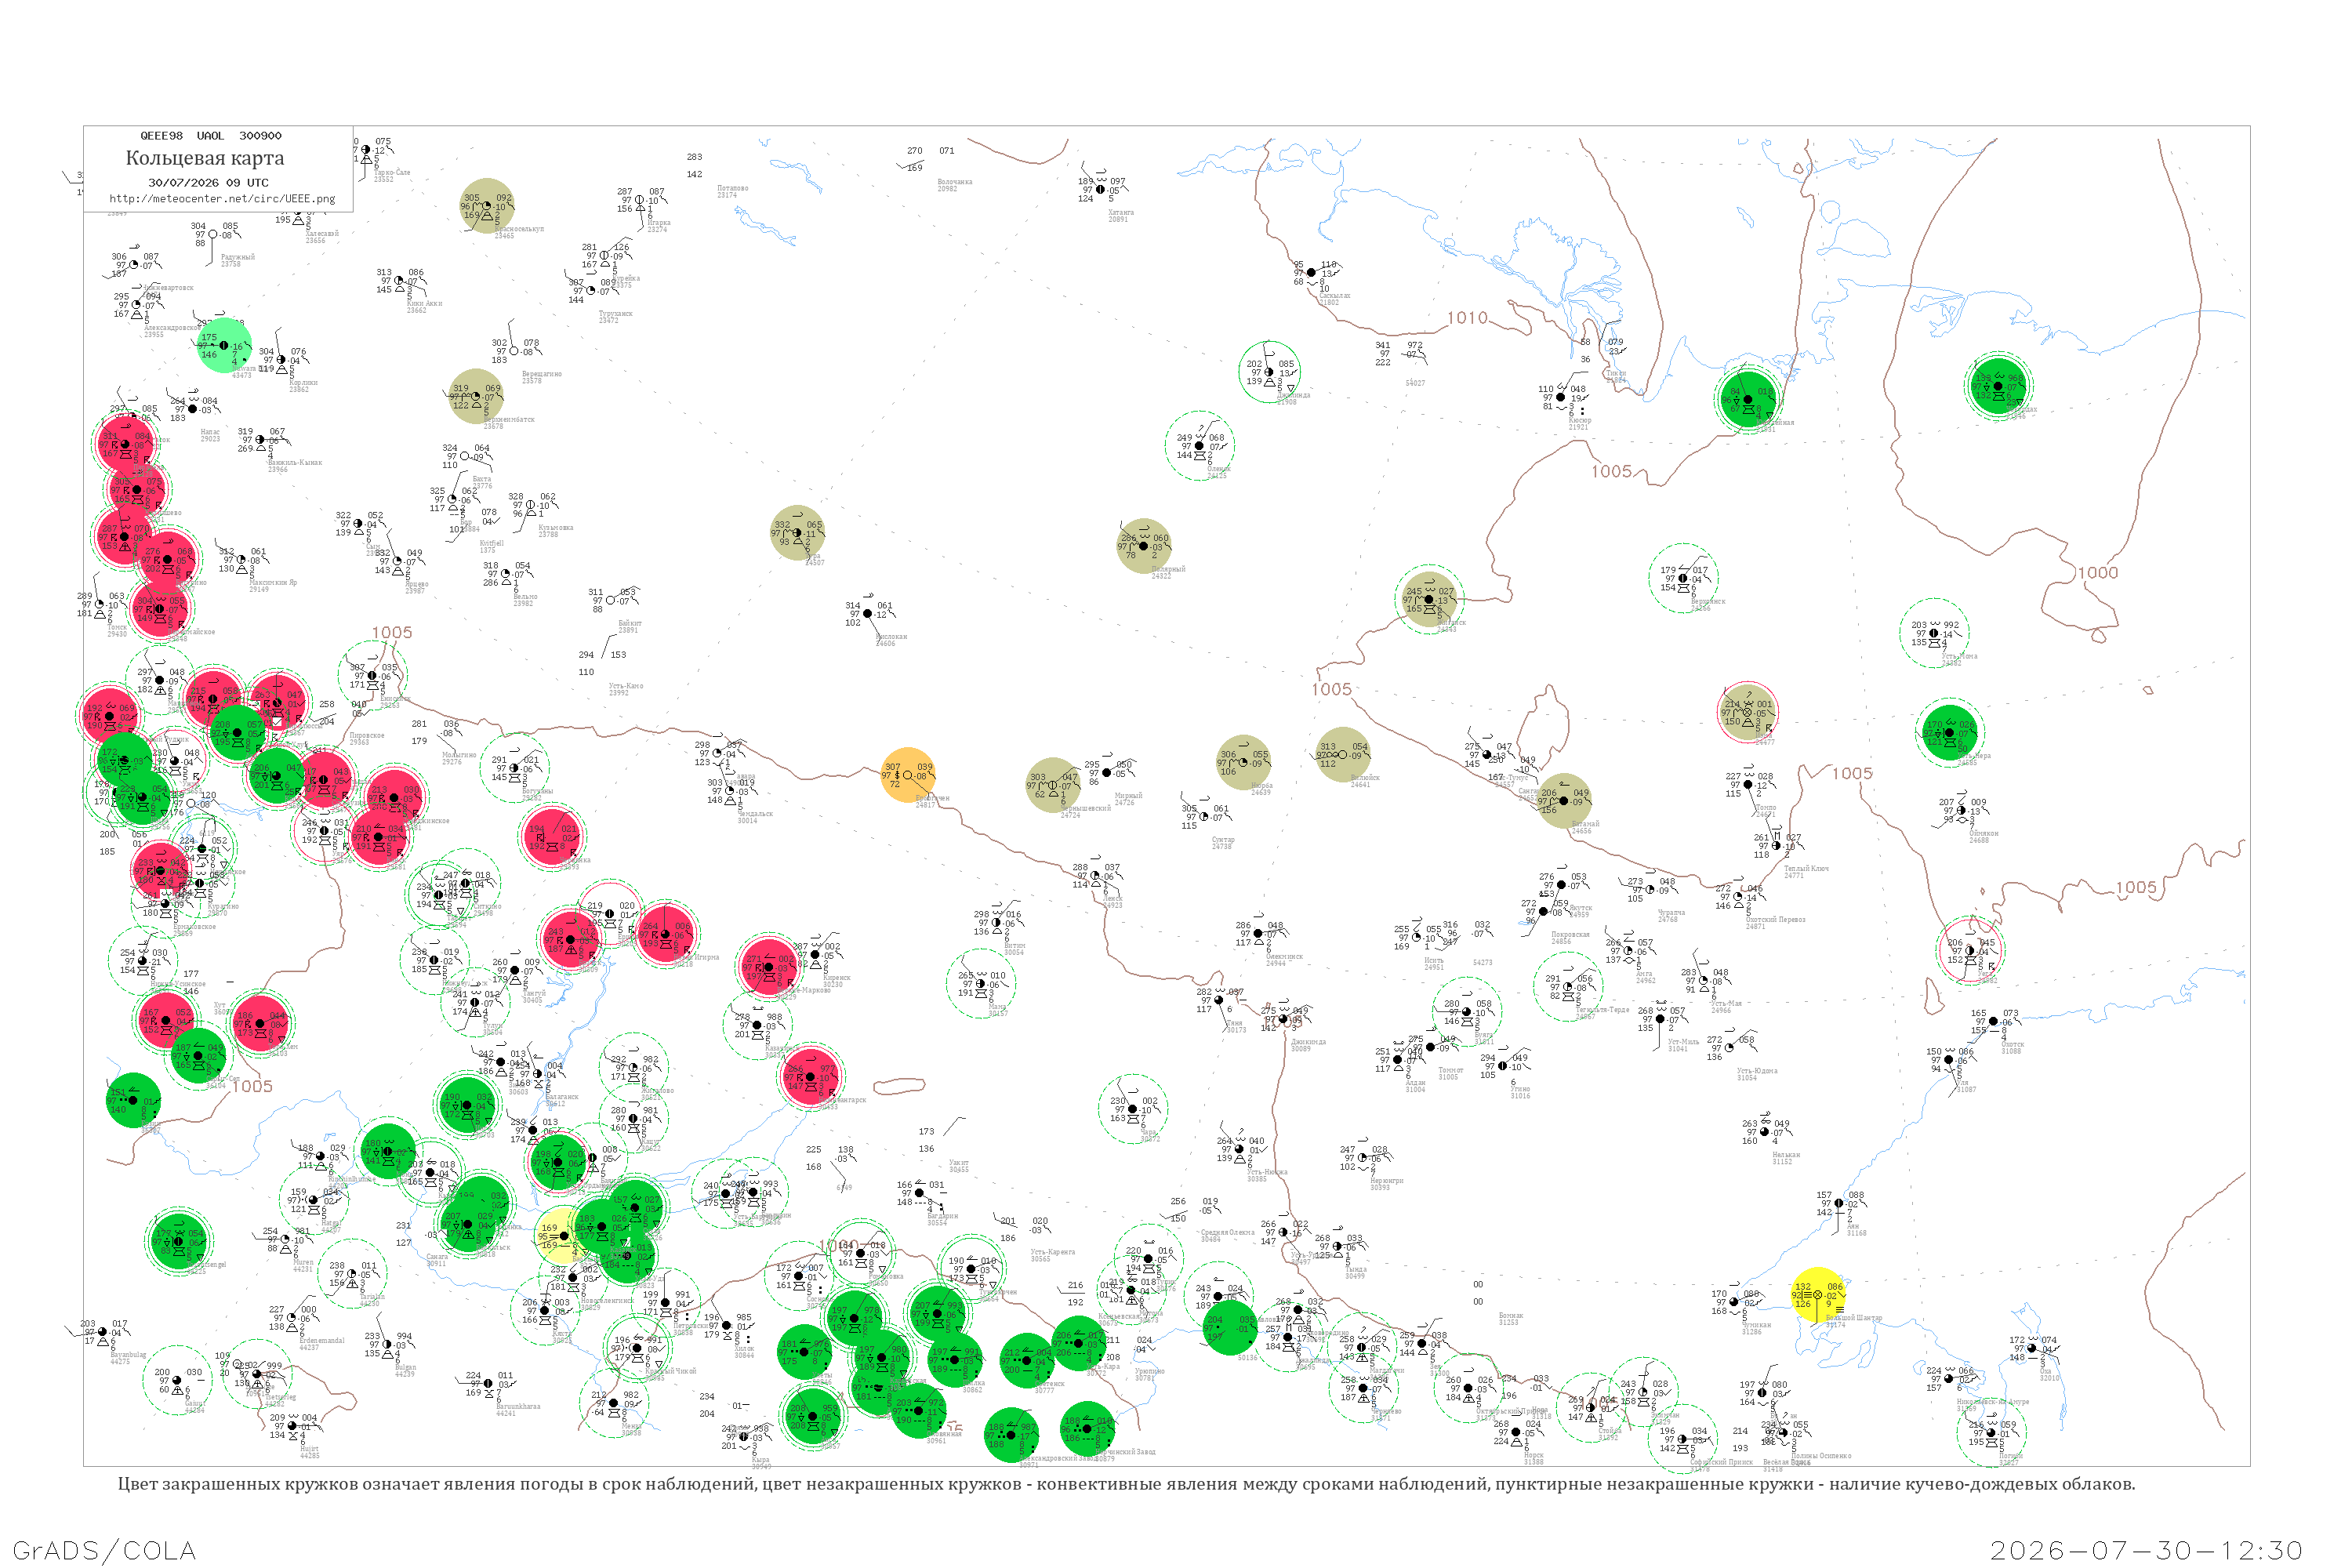
Task: Select the khaki Верхнеимбатск station circle
Action: 476,396
